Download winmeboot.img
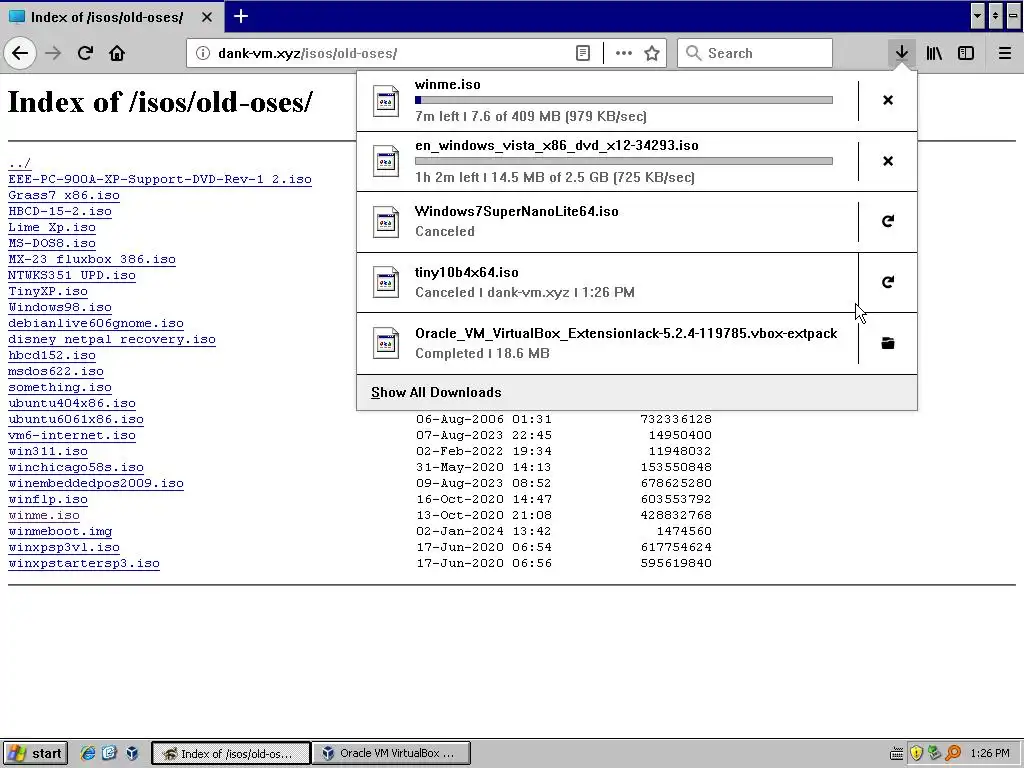 (59, 531)
